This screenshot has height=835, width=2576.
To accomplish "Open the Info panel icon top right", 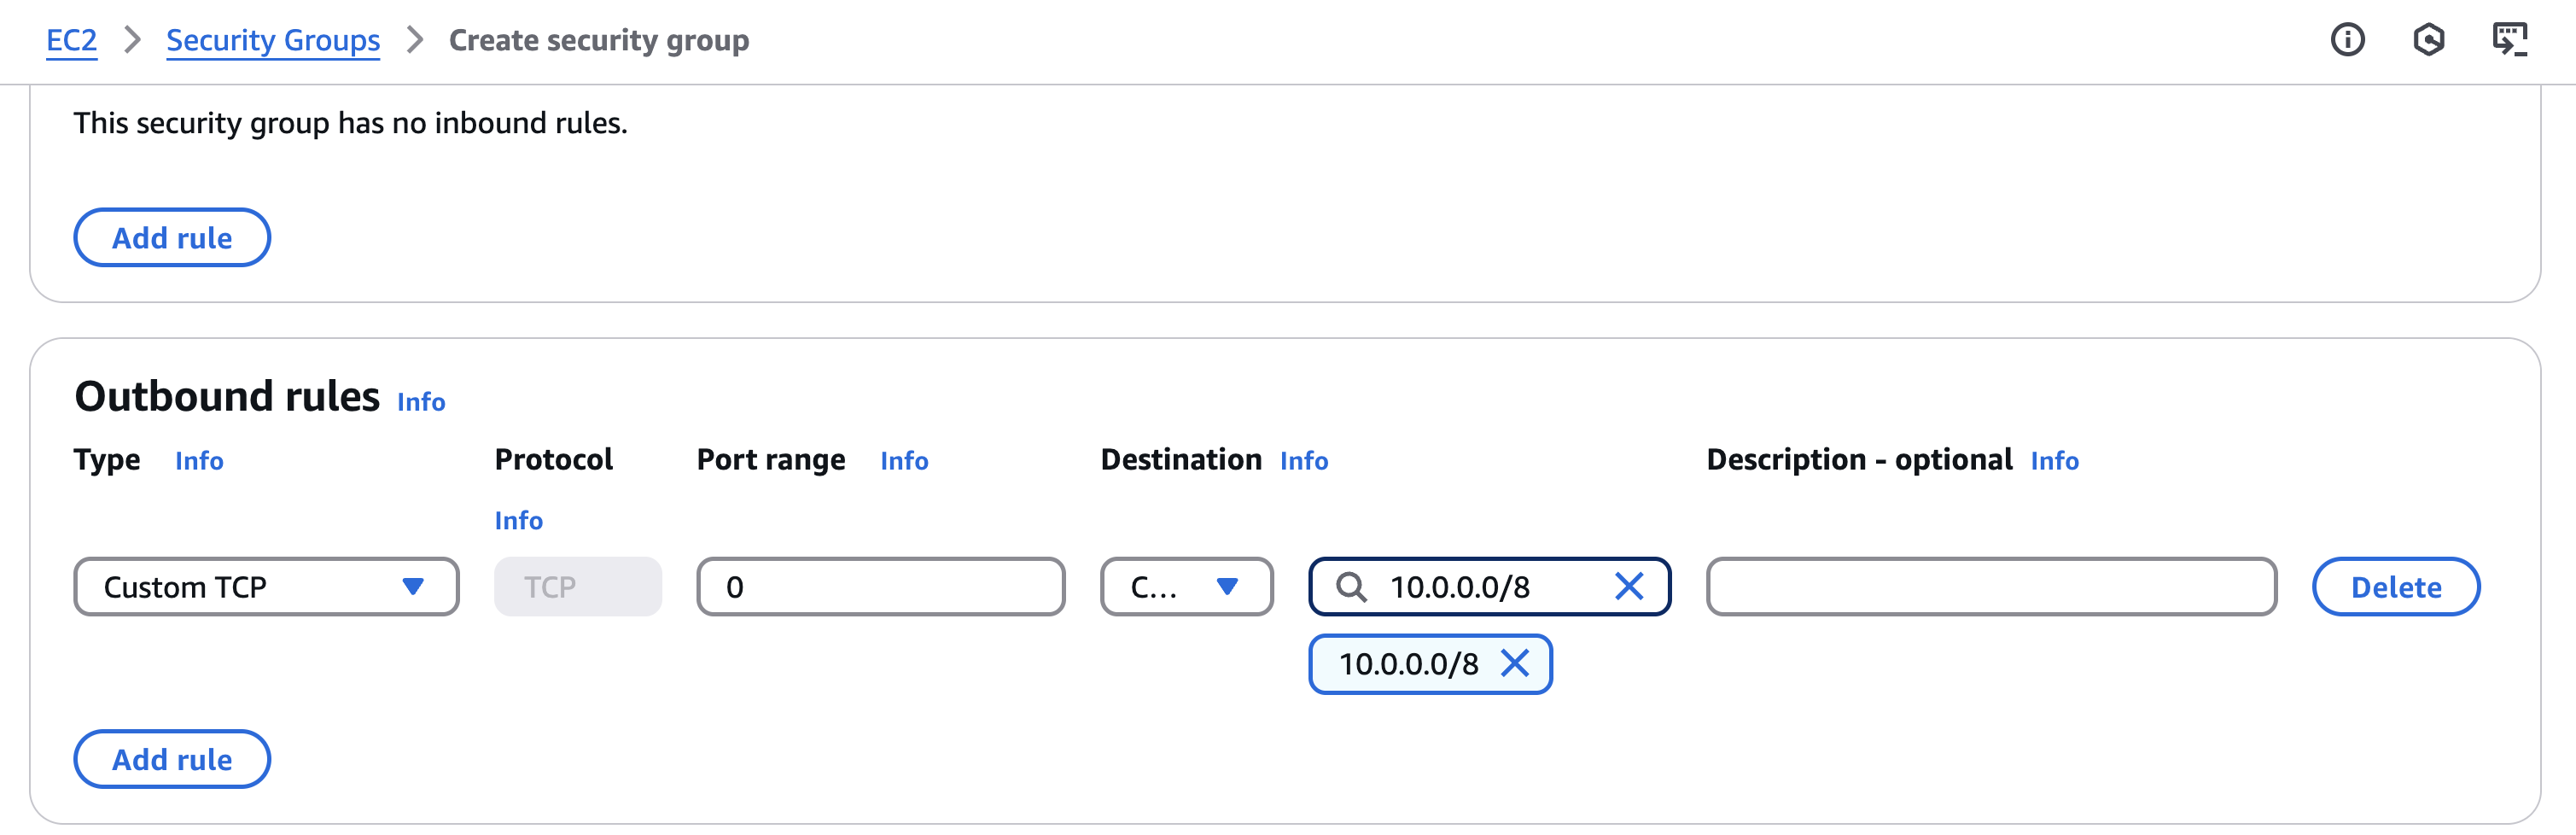I will pyautogui.click(x=2346, y=40).
